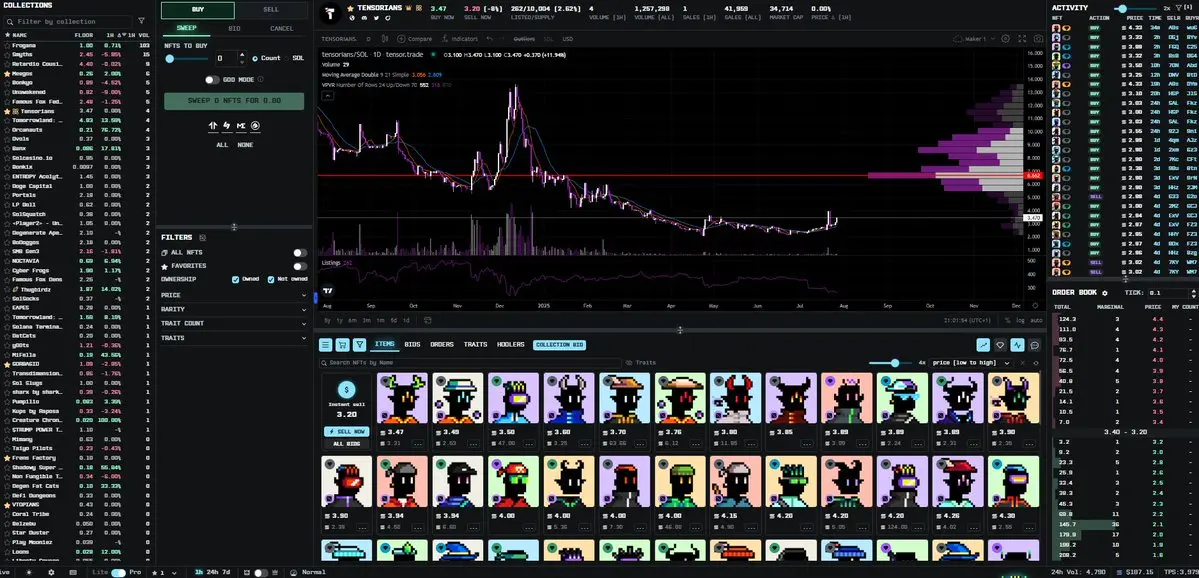This screenshot has height=578, width=1199.
Task: Open the HOLDERS tab
Action: click(511, 345)
